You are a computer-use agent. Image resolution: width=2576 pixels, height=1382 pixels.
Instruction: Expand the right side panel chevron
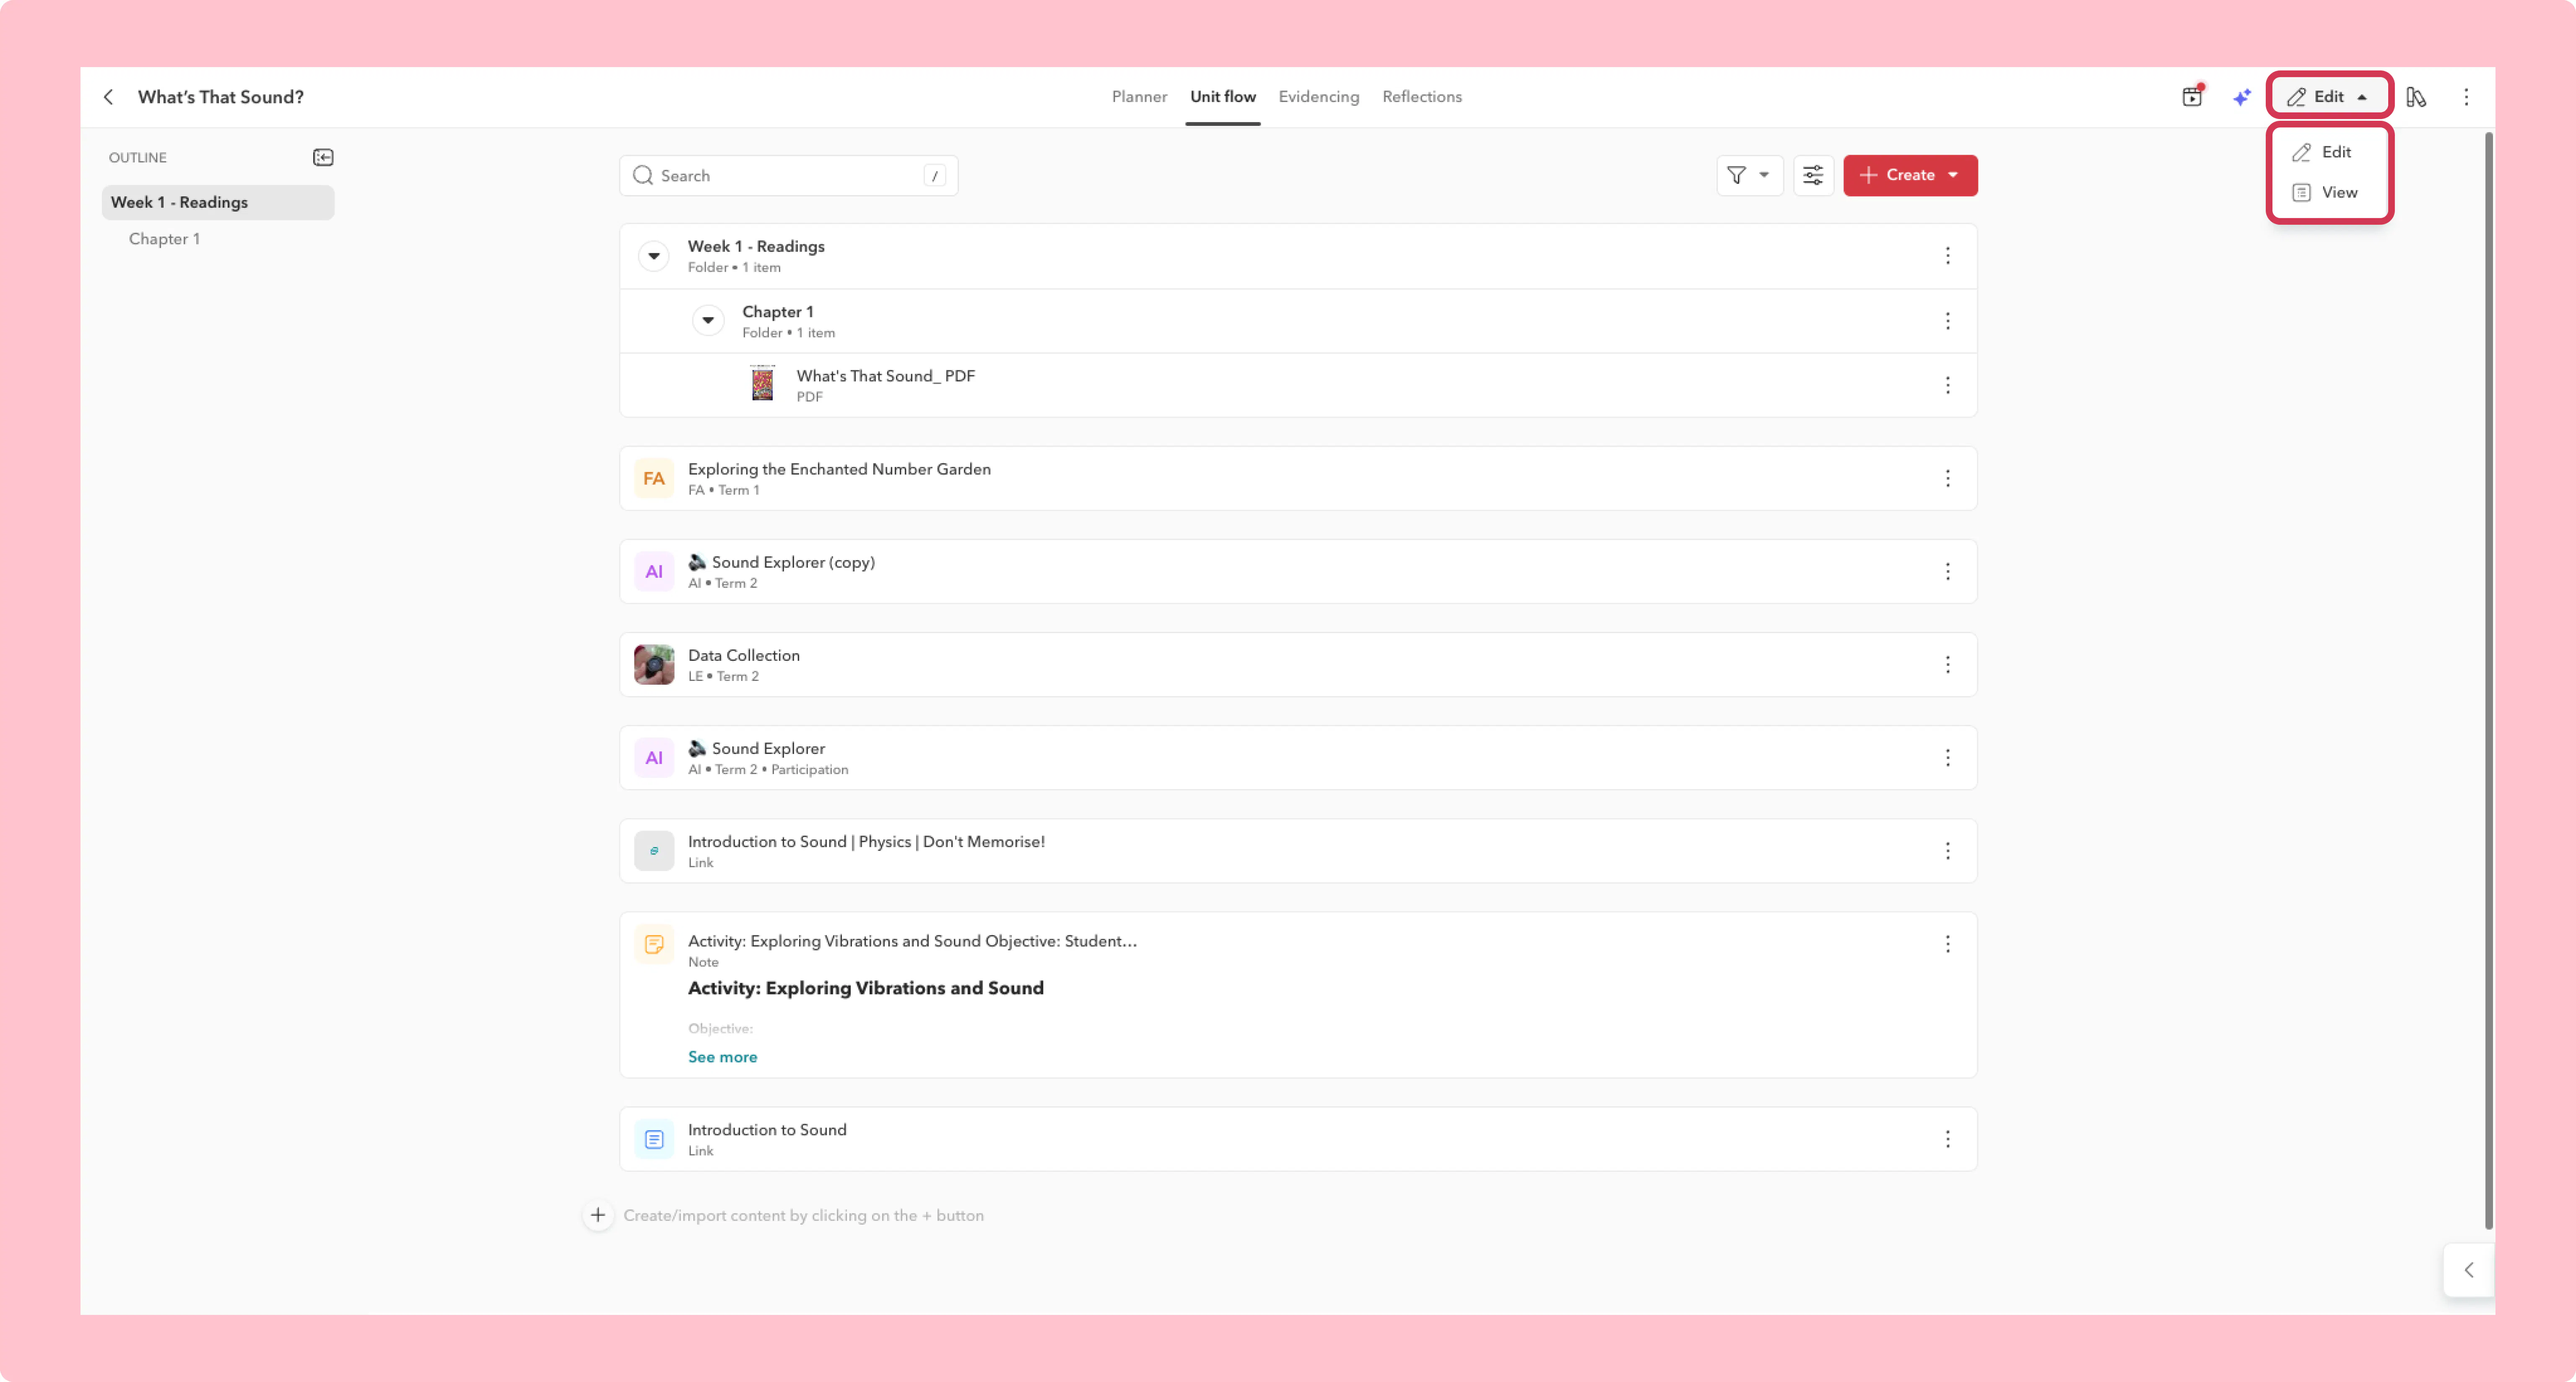pyautogui.click(x=2469, y=1270)
